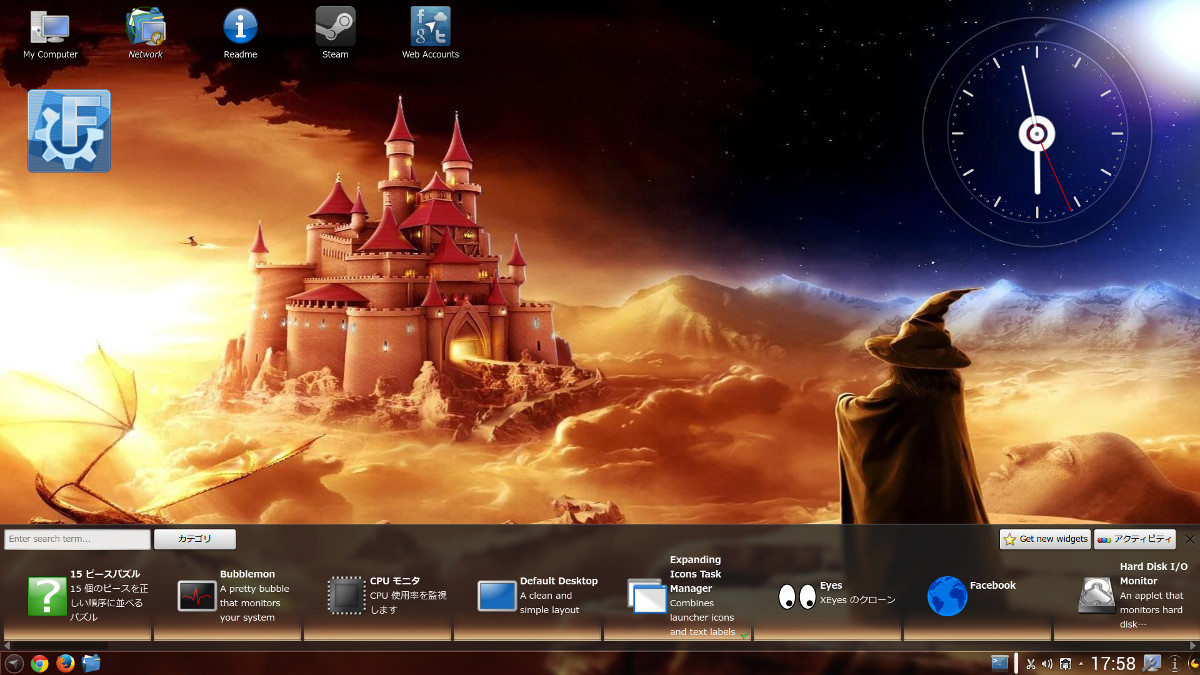
Task: Open the application launcher menu
Action: (14, 663)
